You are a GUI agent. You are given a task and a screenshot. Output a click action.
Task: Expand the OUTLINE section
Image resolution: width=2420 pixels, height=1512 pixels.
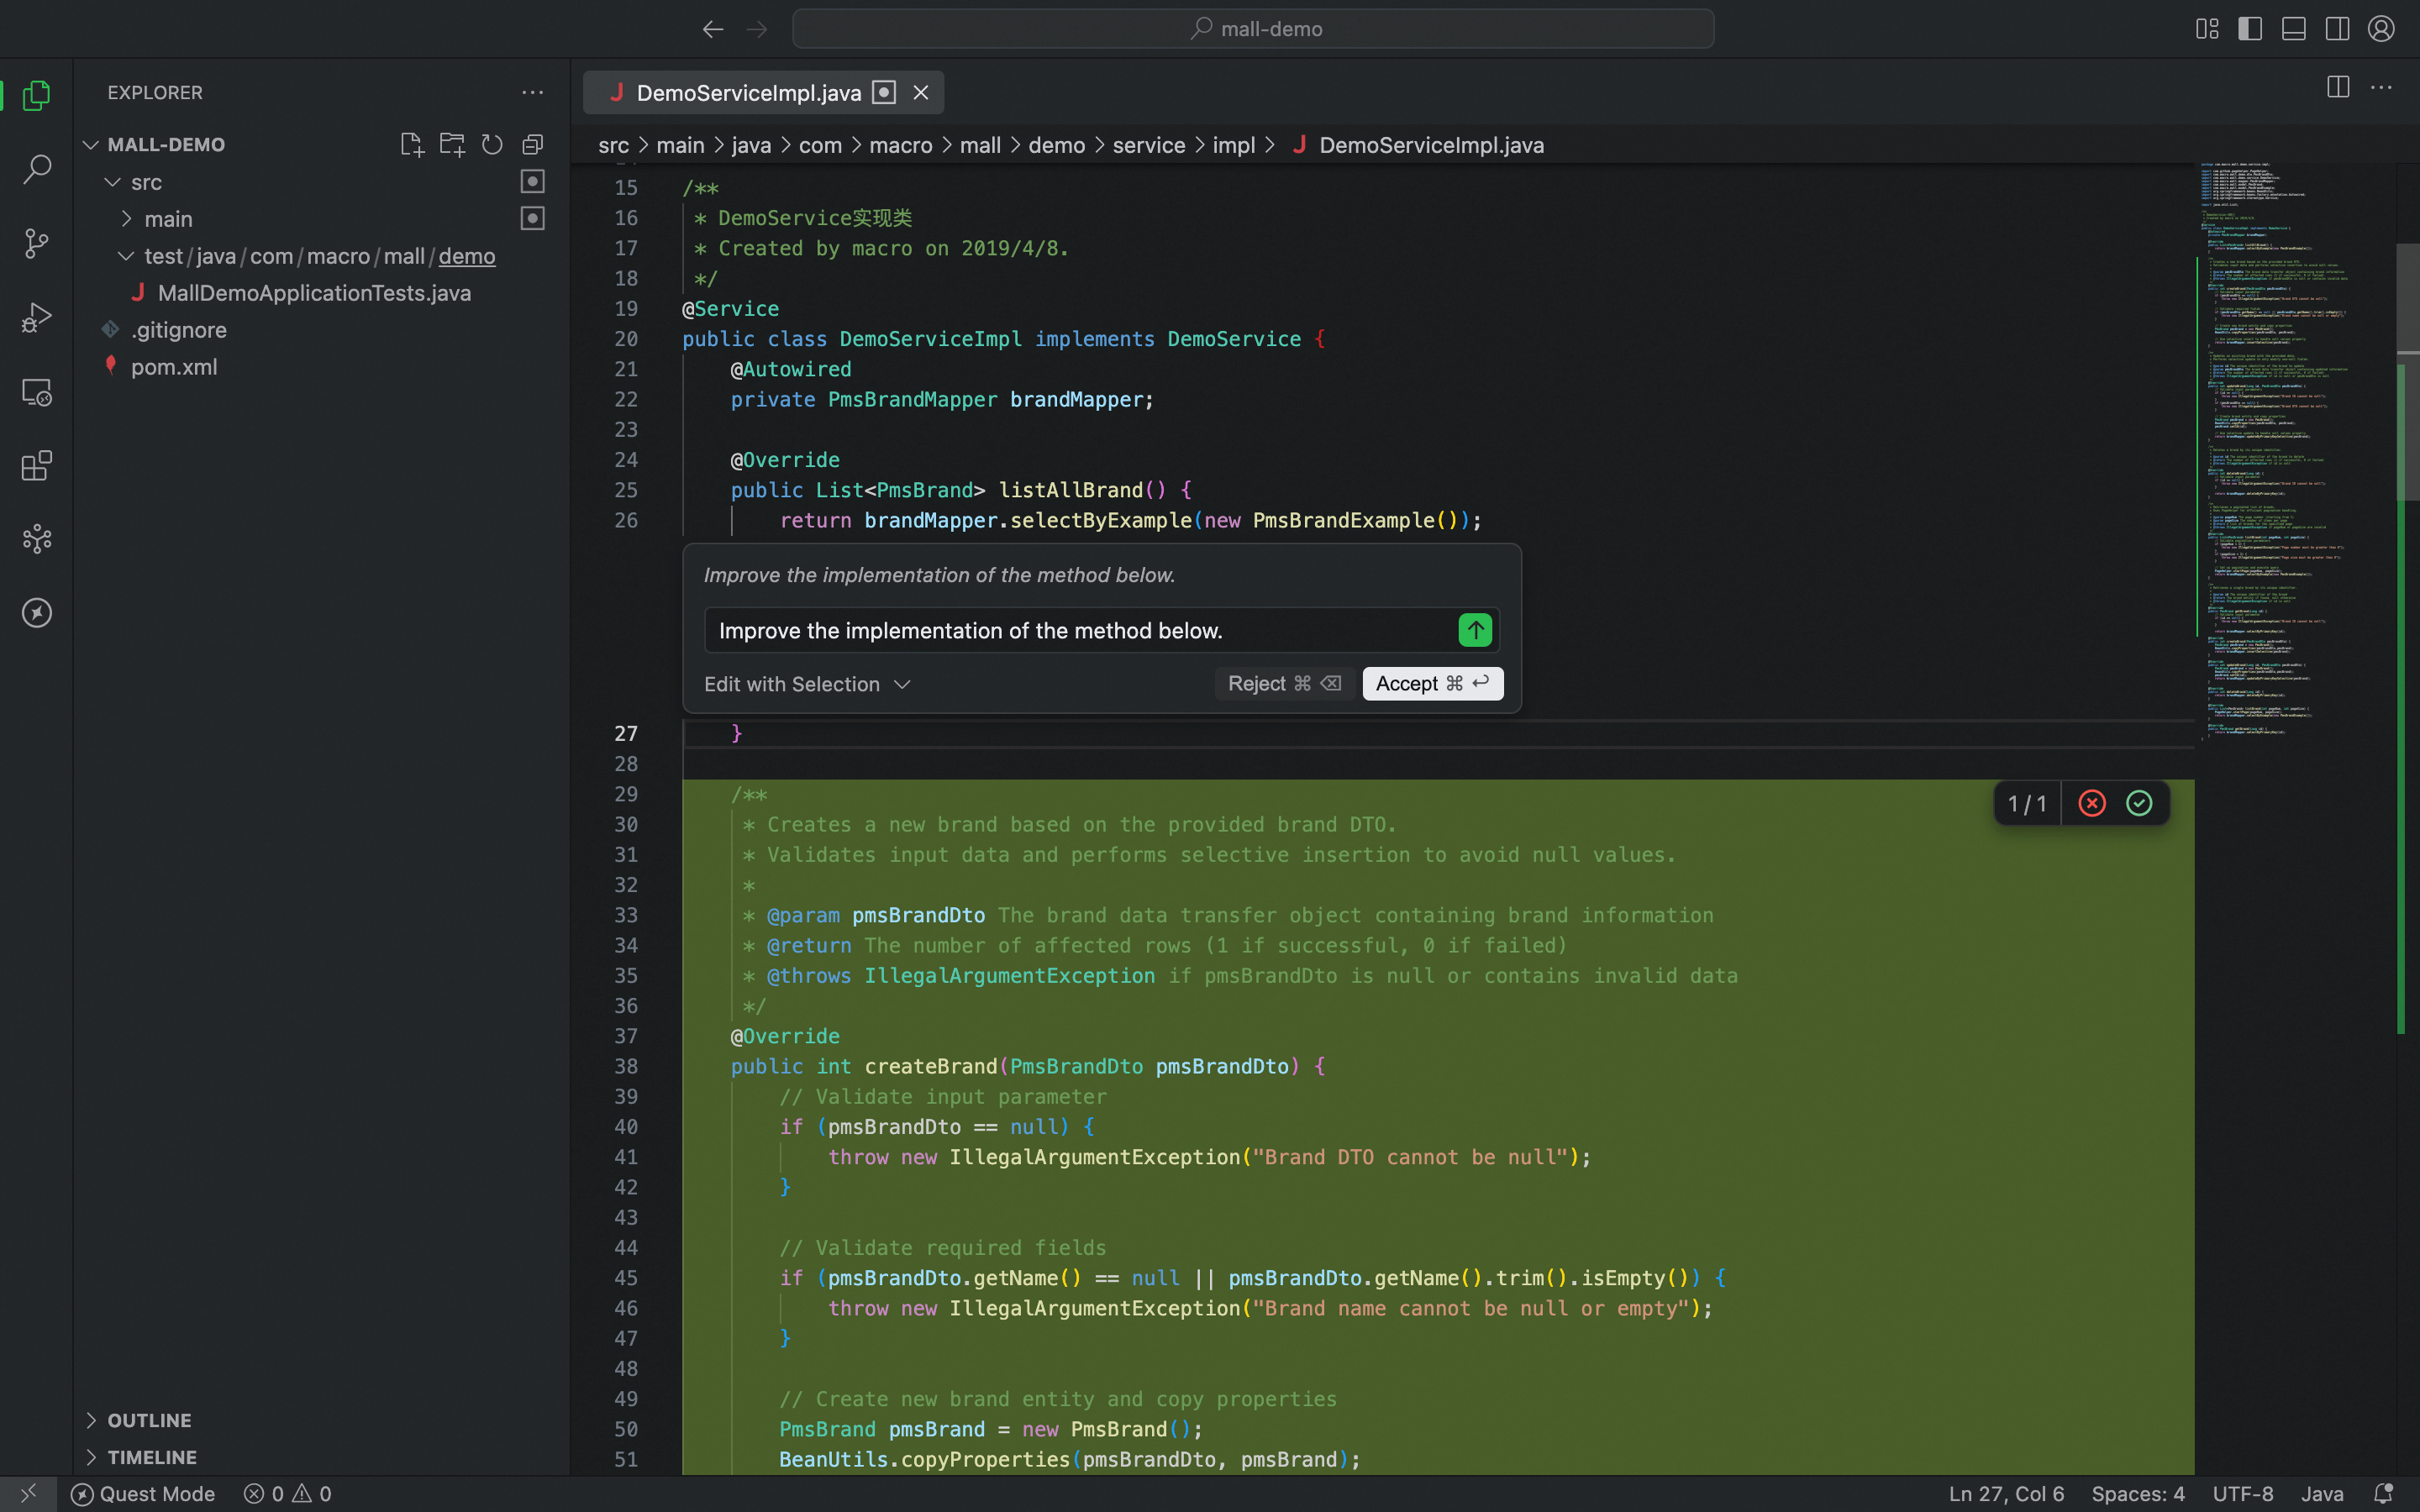click(149, 1420)
